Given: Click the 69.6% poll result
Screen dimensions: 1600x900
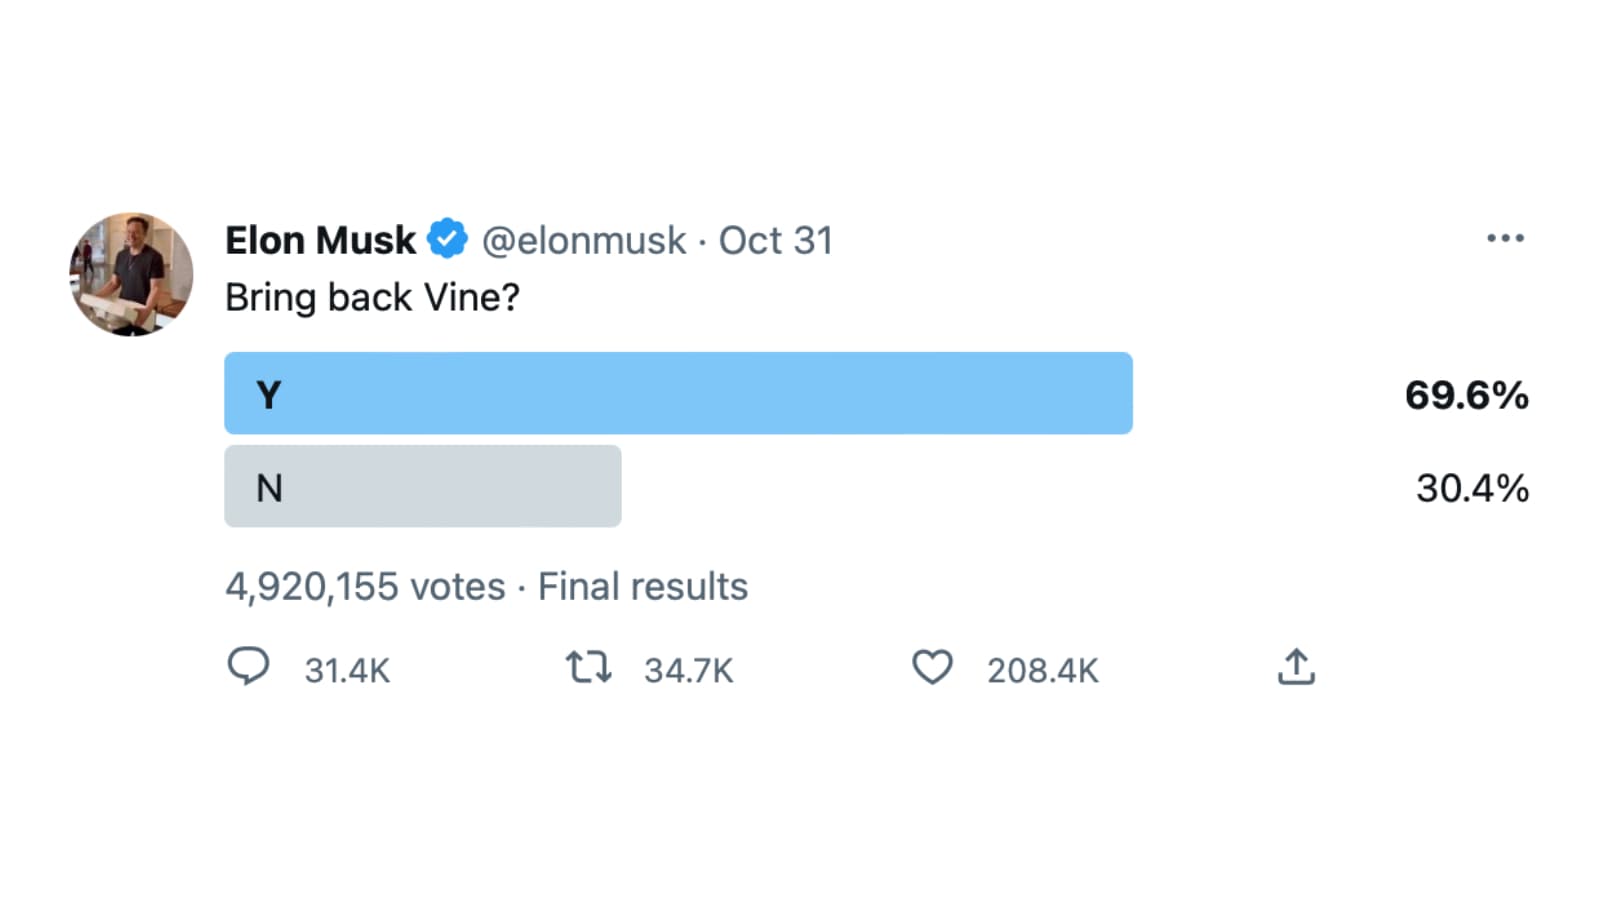Looking at the screenshot, I should click(1466, 395).
